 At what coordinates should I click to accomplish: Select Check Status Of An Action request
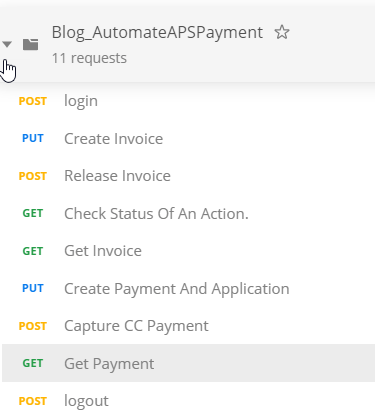[188, 213]
